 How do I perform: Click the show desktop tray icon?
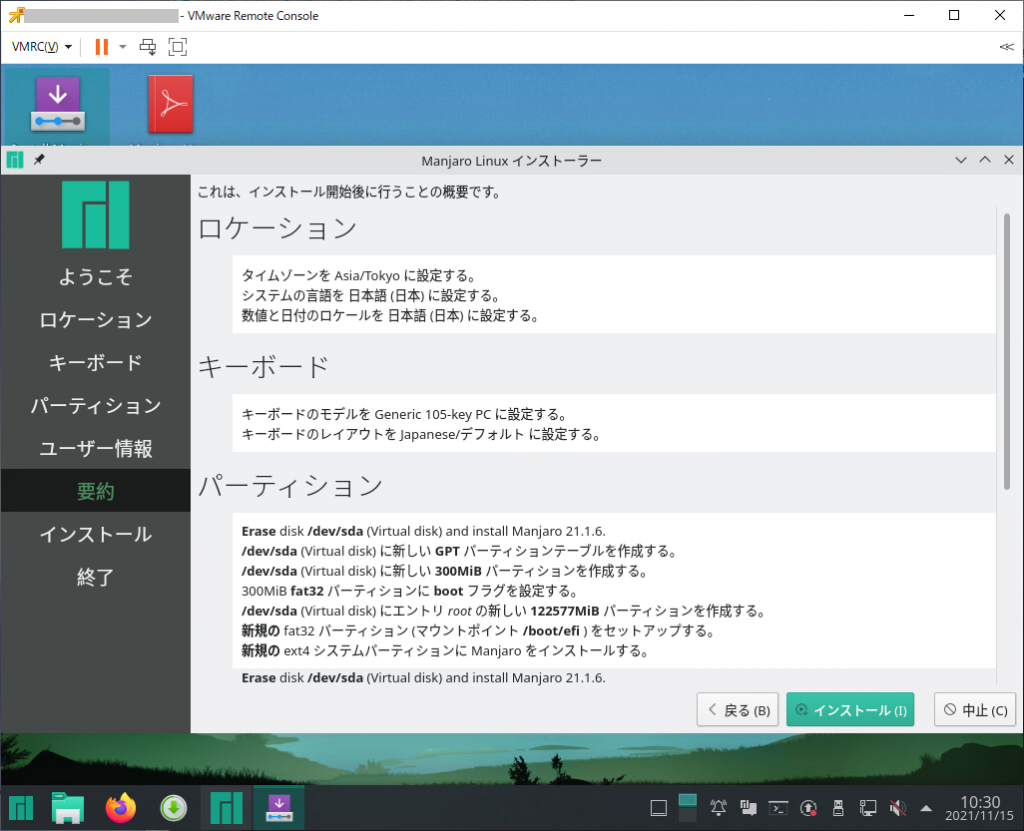[659, 809]
